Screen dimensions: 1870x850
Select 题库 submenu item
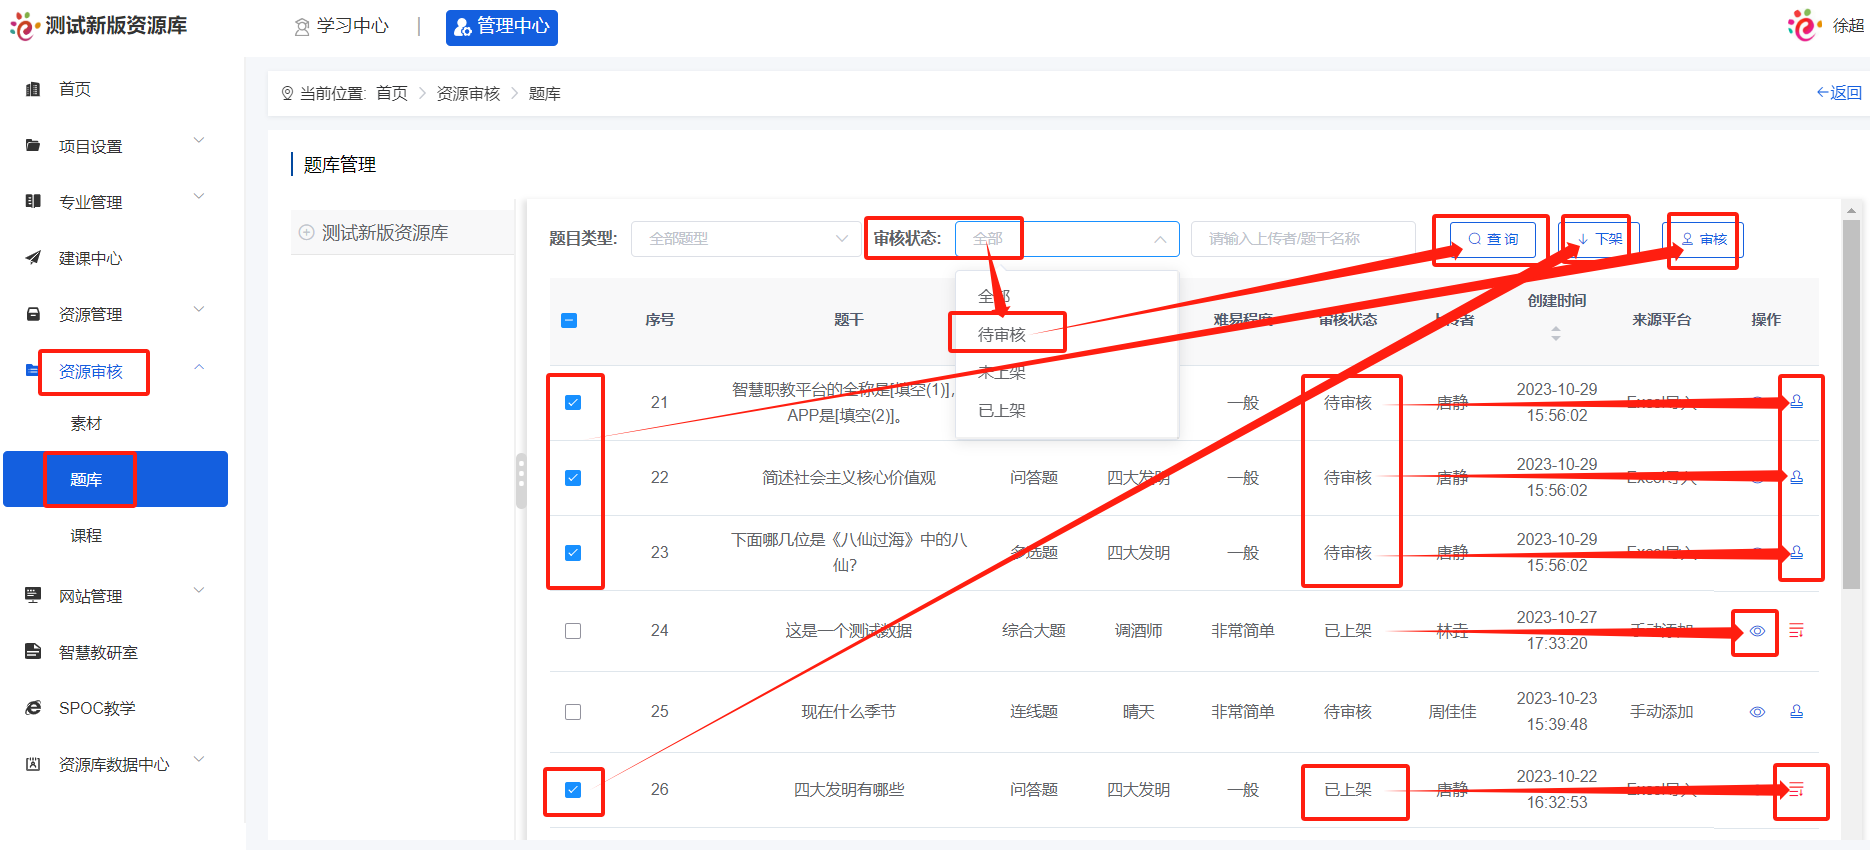pyautogui.click(x=116, y=479)
